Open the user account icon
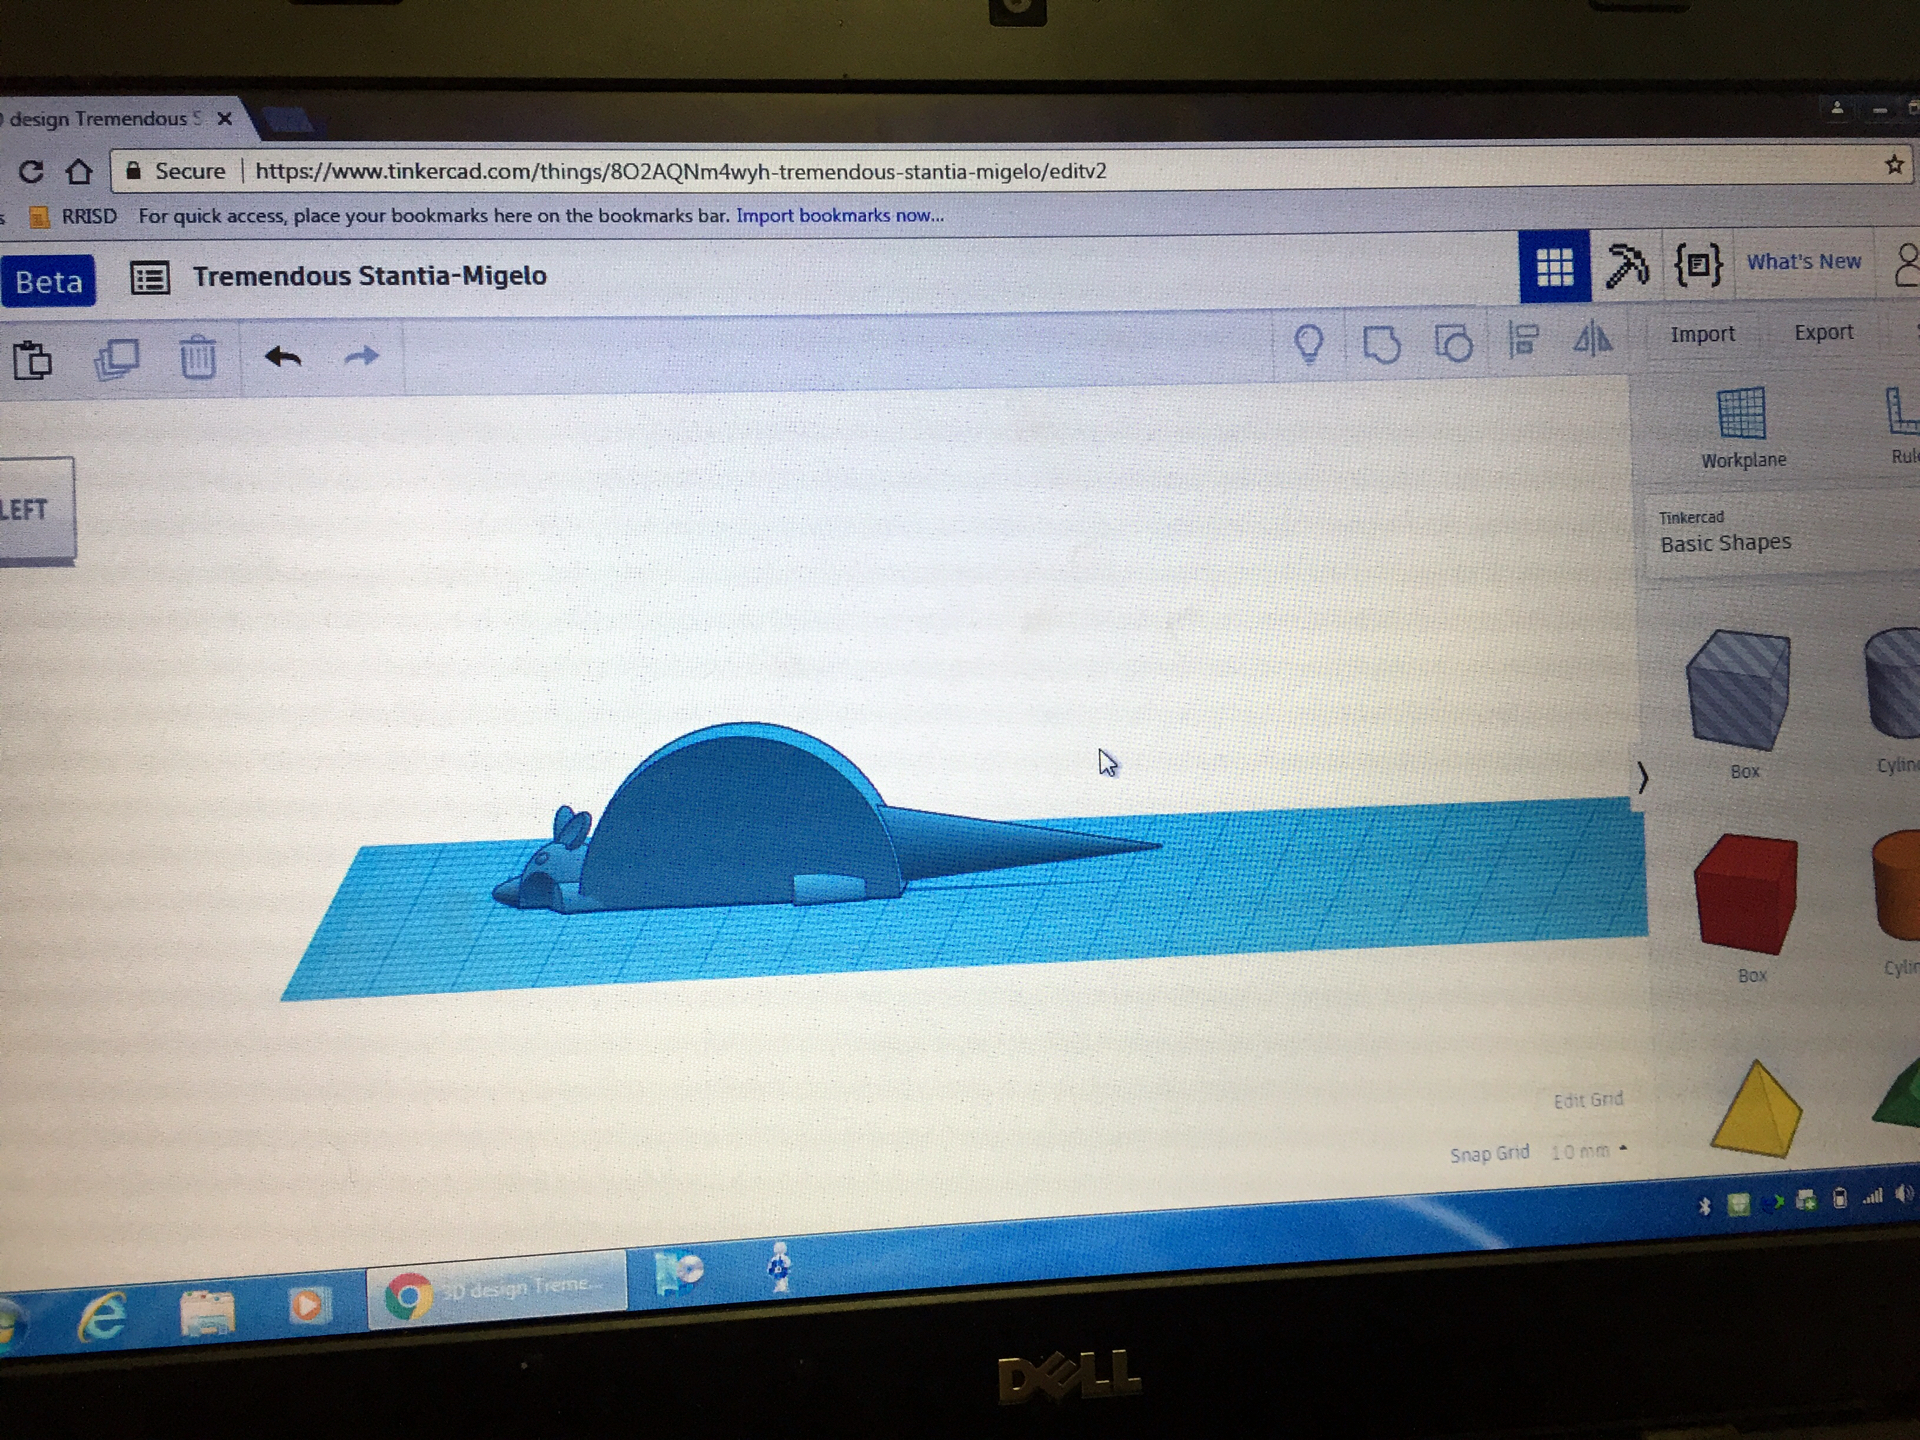The image size is (1920, 1440). click(1906, 265)
